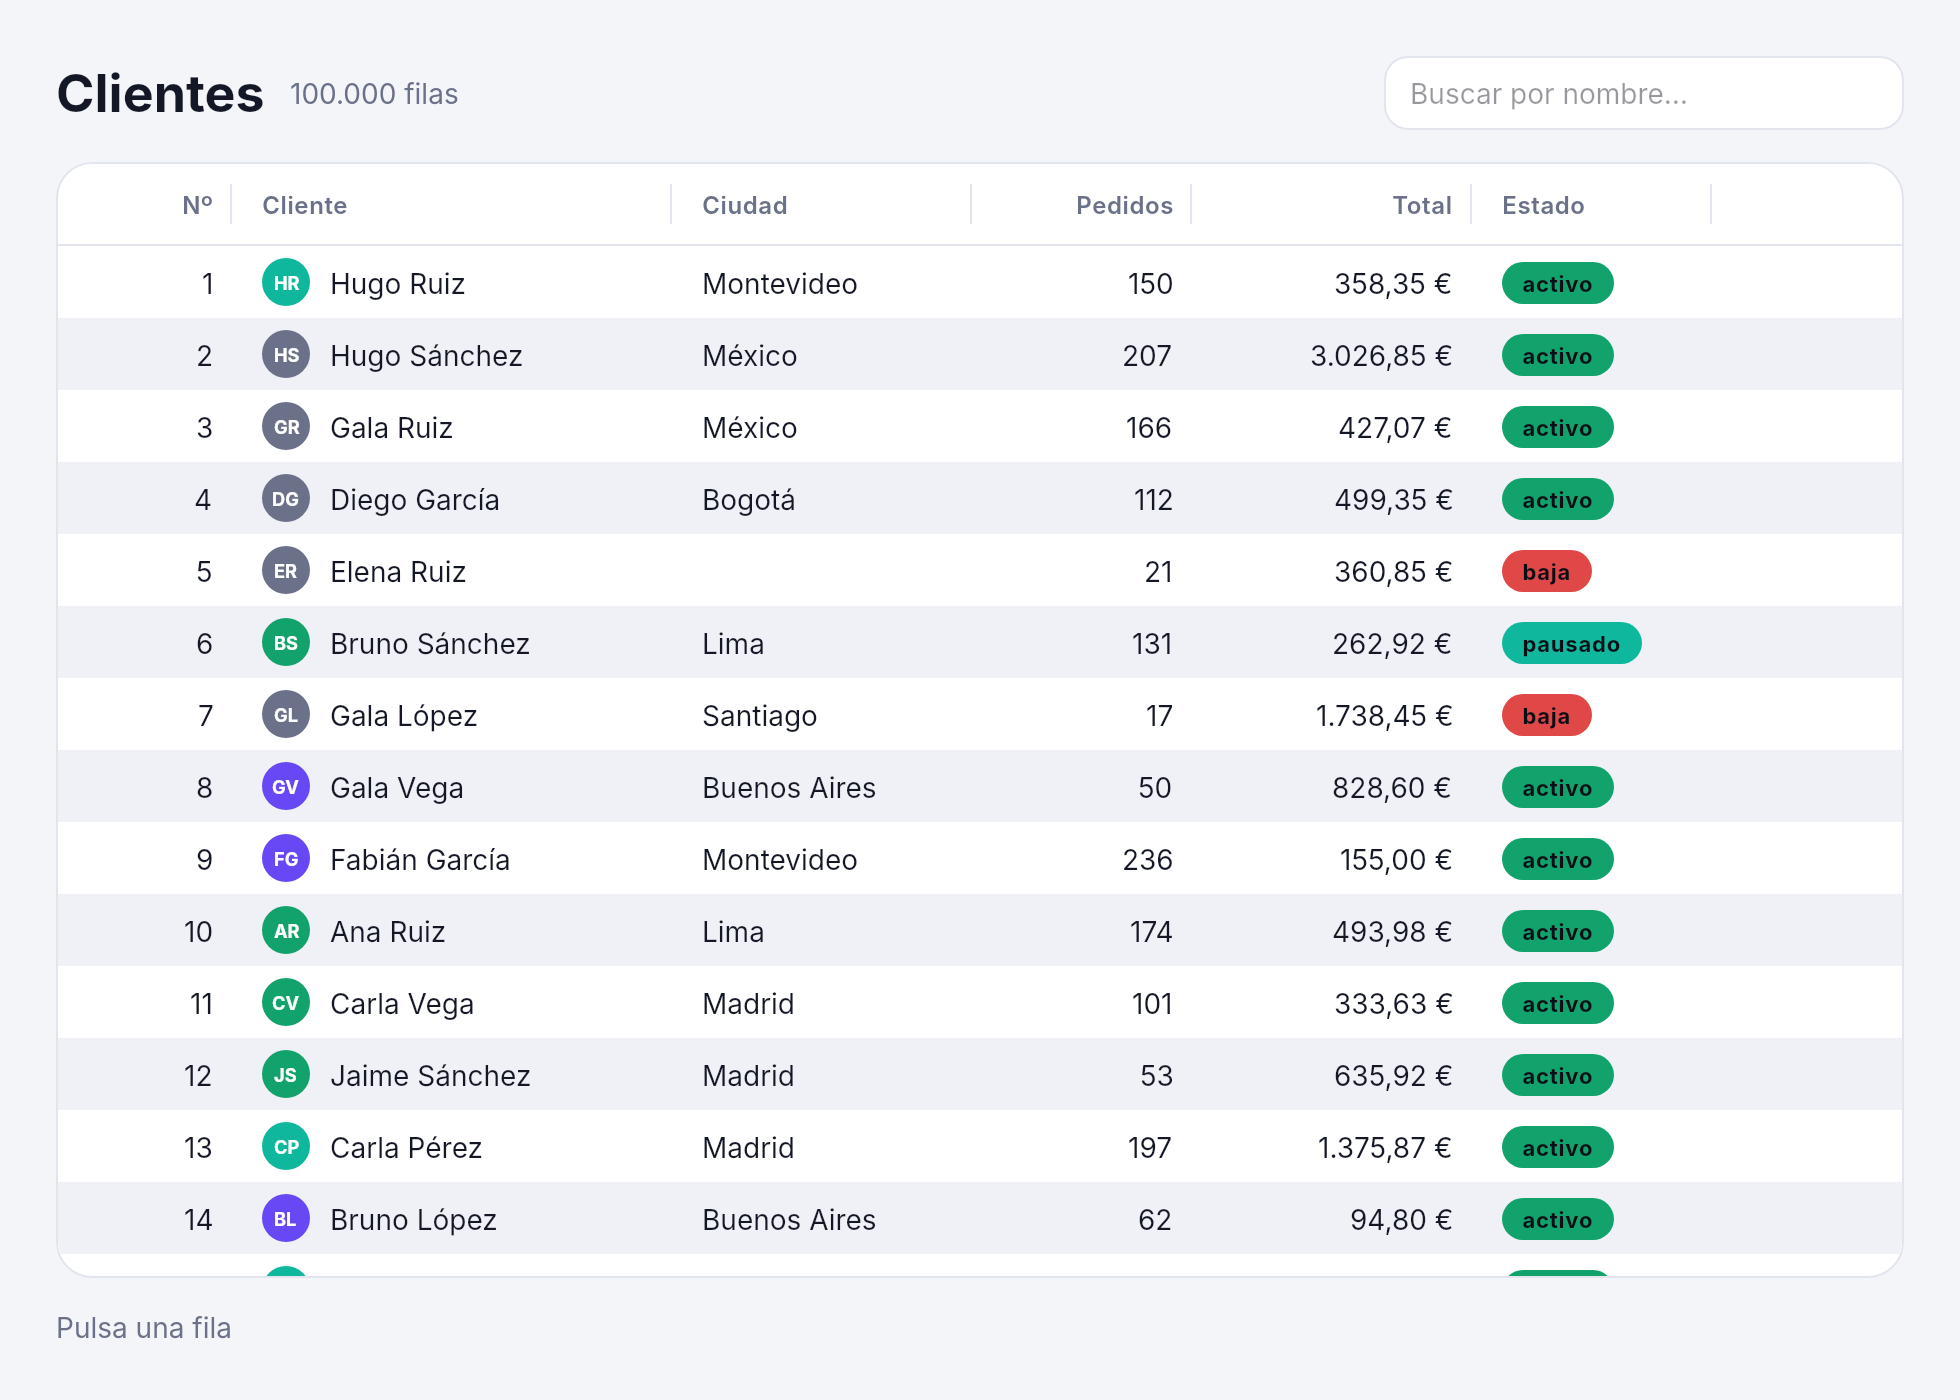This screenshot has width=1960, height=1400.
Task: Click the baja badge for Gala López
Action: [x=1546, y=716]
